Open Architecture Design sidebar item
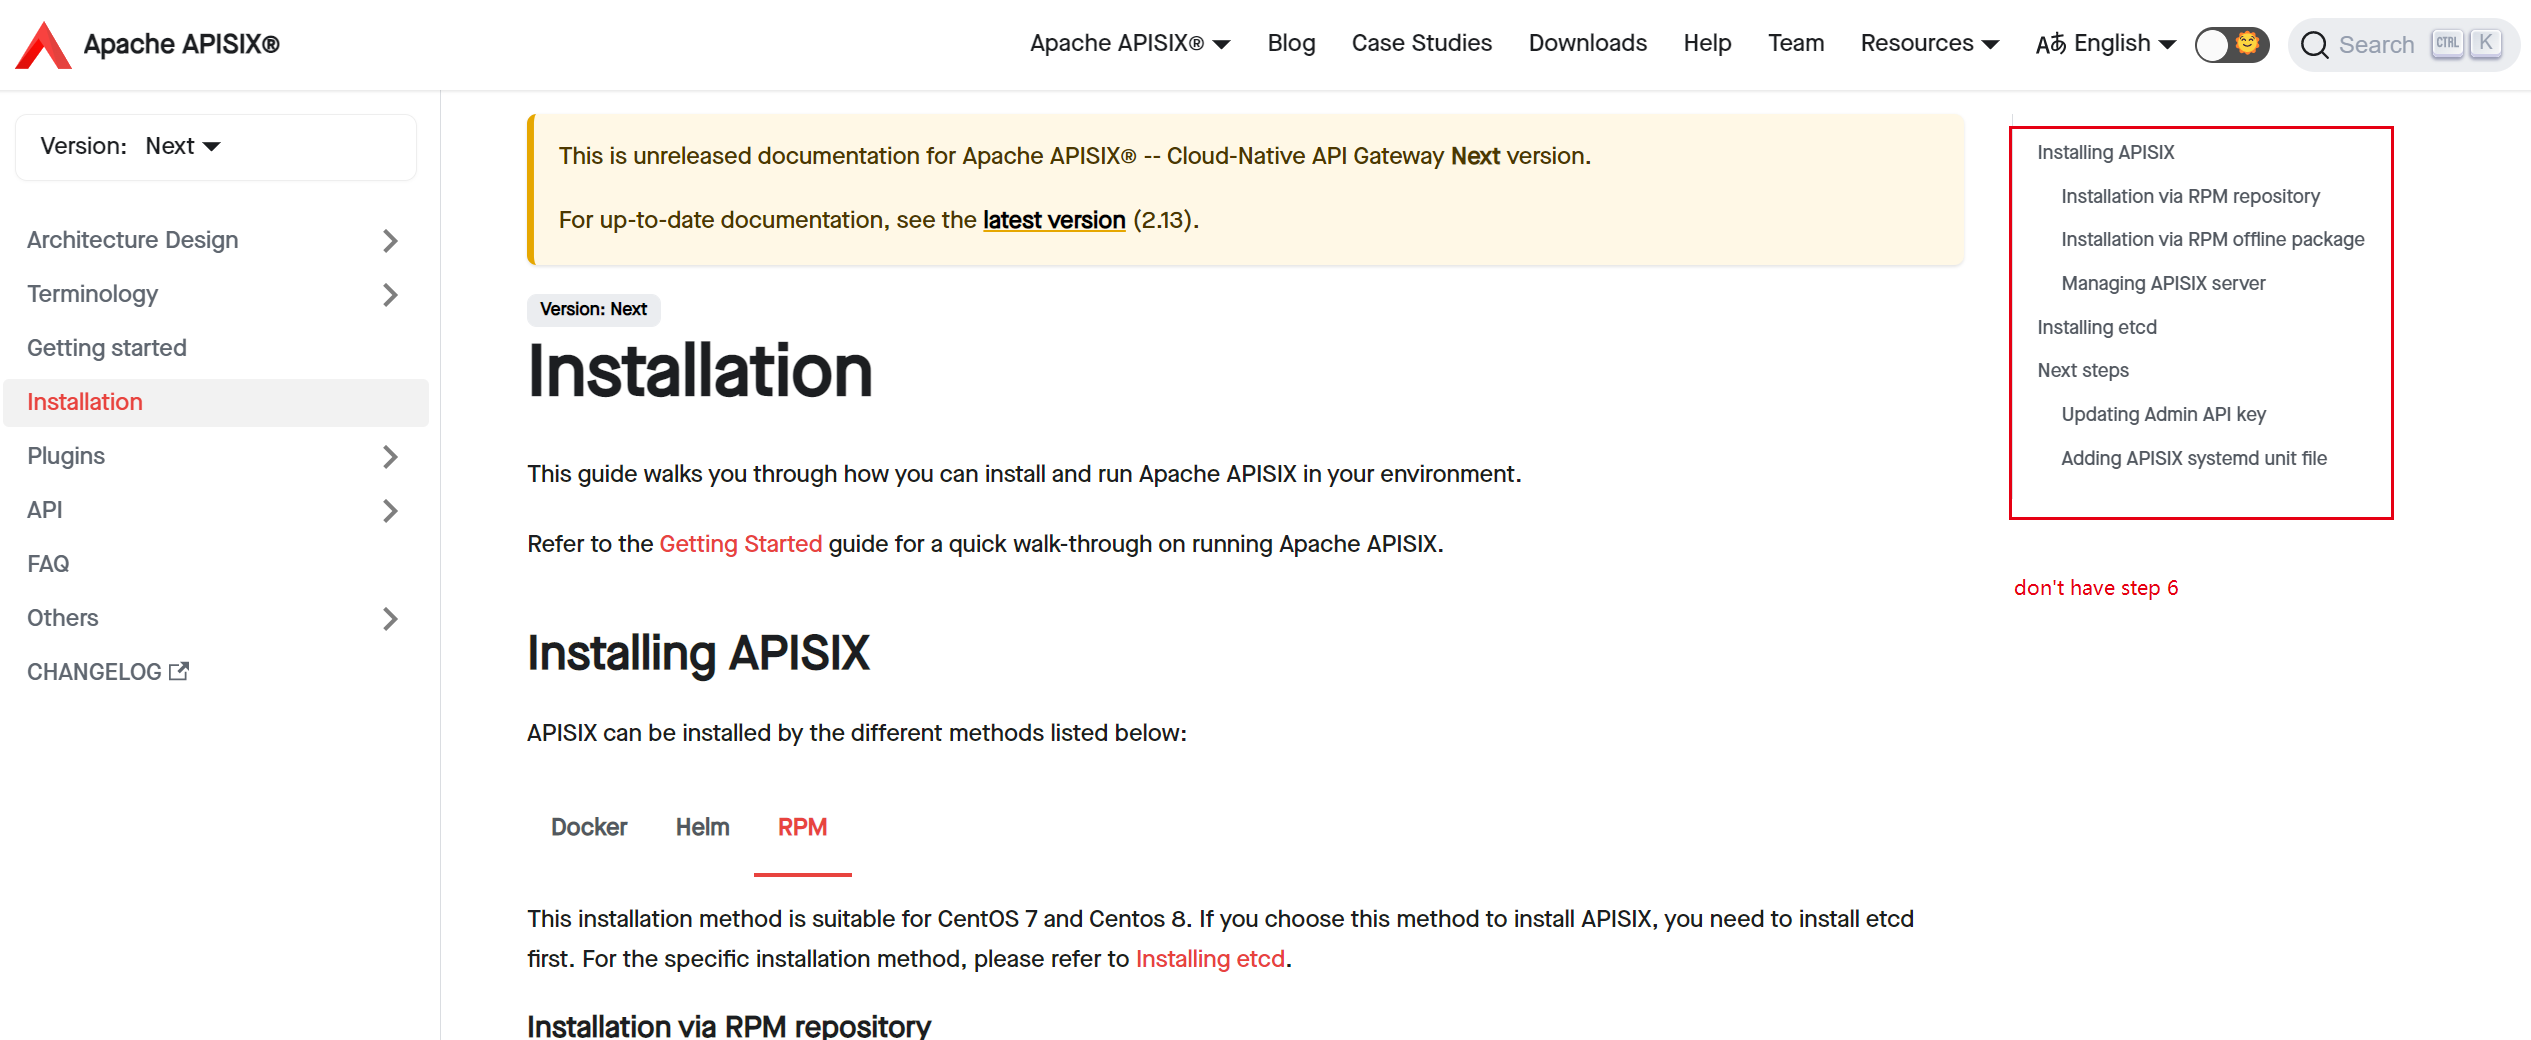Screen dimensions: 2531x1040 132,240
